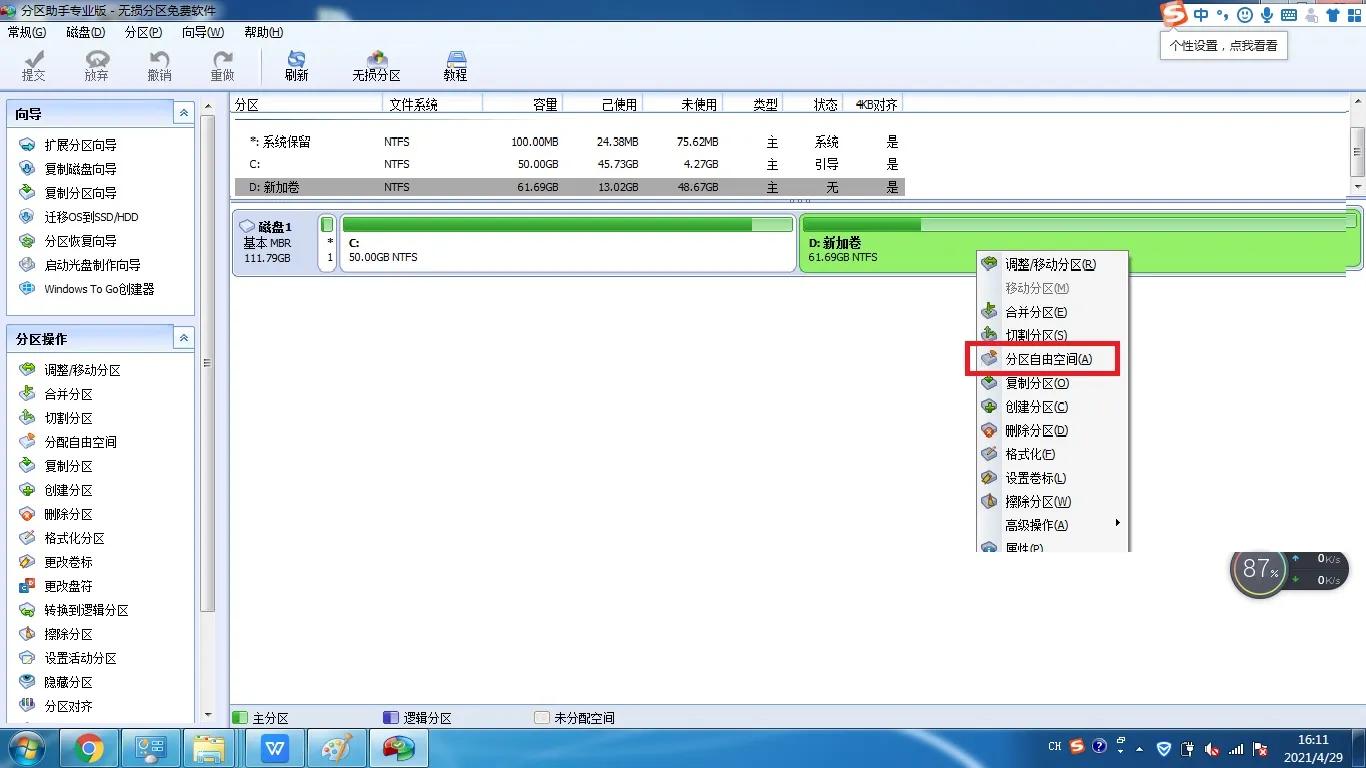
Task: Select the C: 50.00GB NTFS partition block
Action: [x=567, y=242]
